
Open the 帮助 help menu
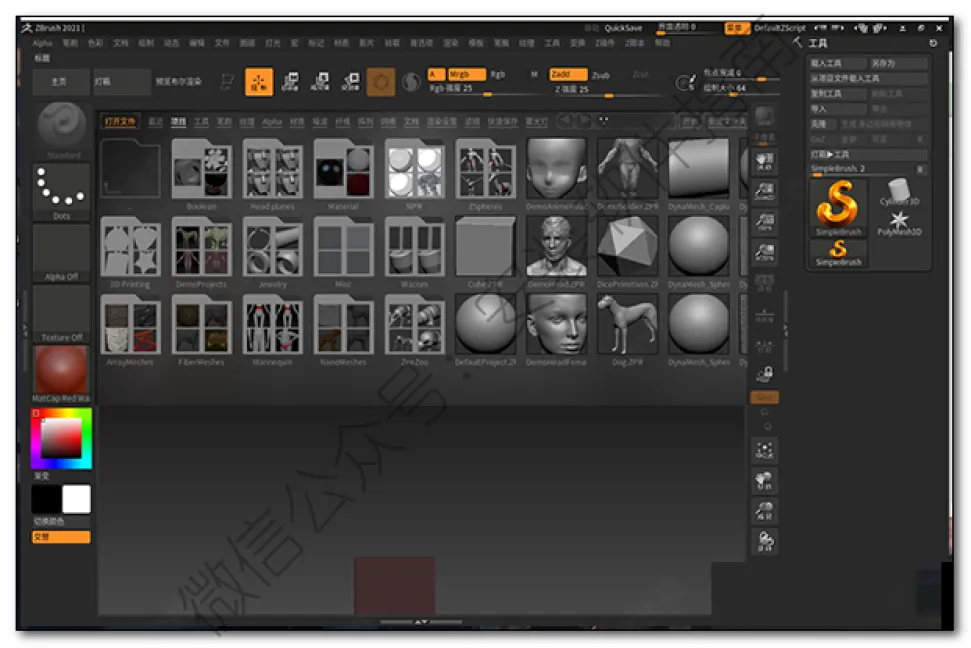(x=663, y=43)
